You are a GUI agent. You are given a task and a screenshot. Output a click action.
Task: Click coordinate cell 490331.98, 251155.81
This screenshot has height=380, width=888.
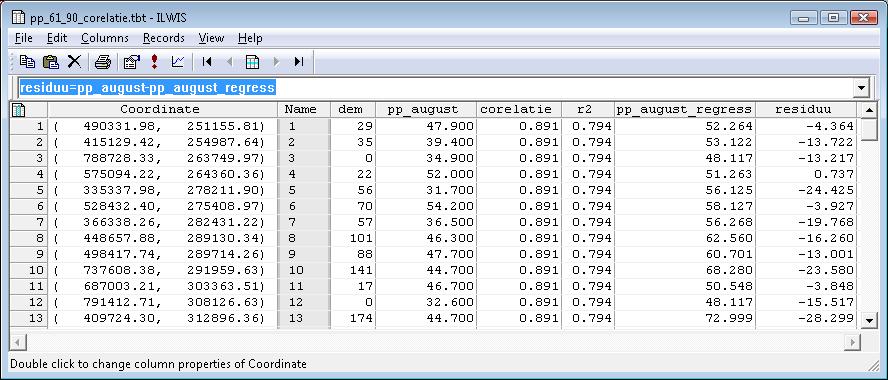163,126
